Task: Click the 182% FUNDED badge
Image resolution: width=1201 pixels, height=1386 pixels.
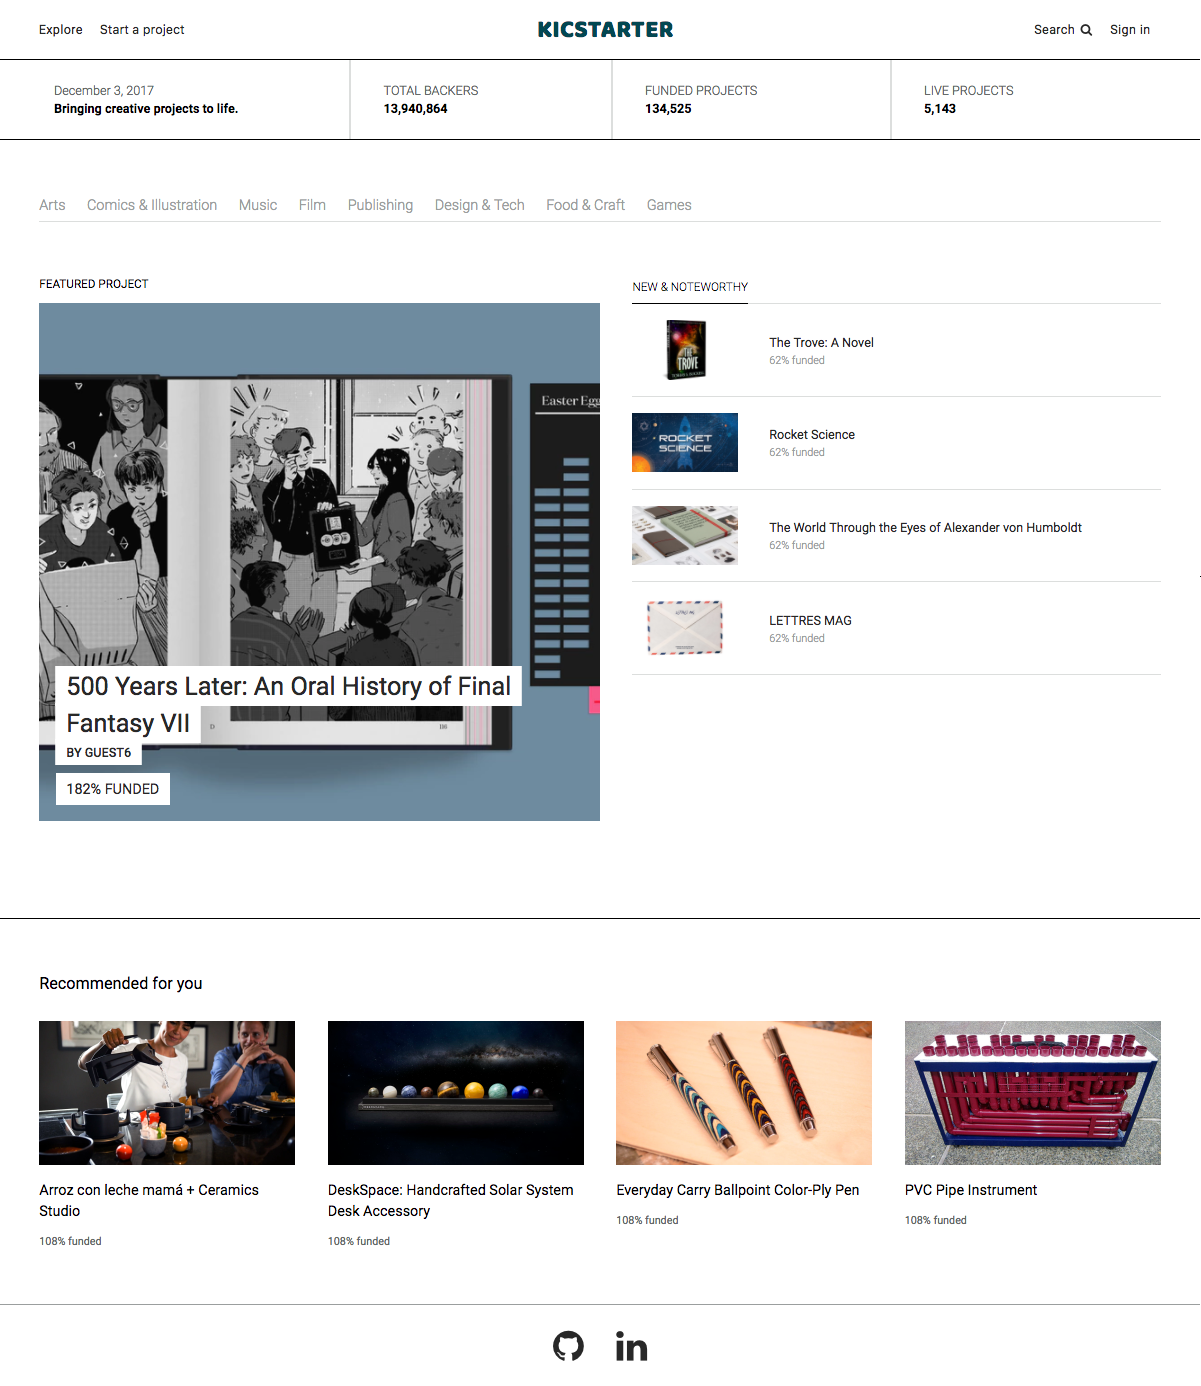Action: coord(113,789)
